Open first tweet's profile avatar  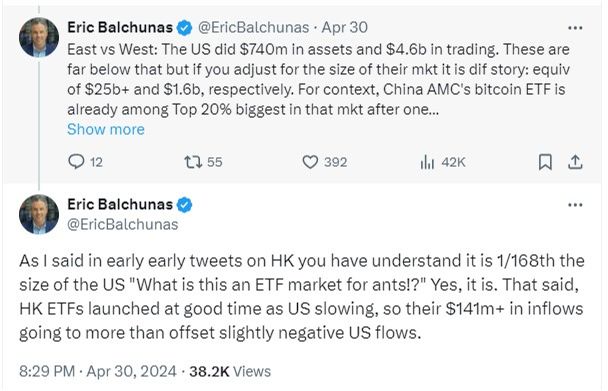point(39,37)
